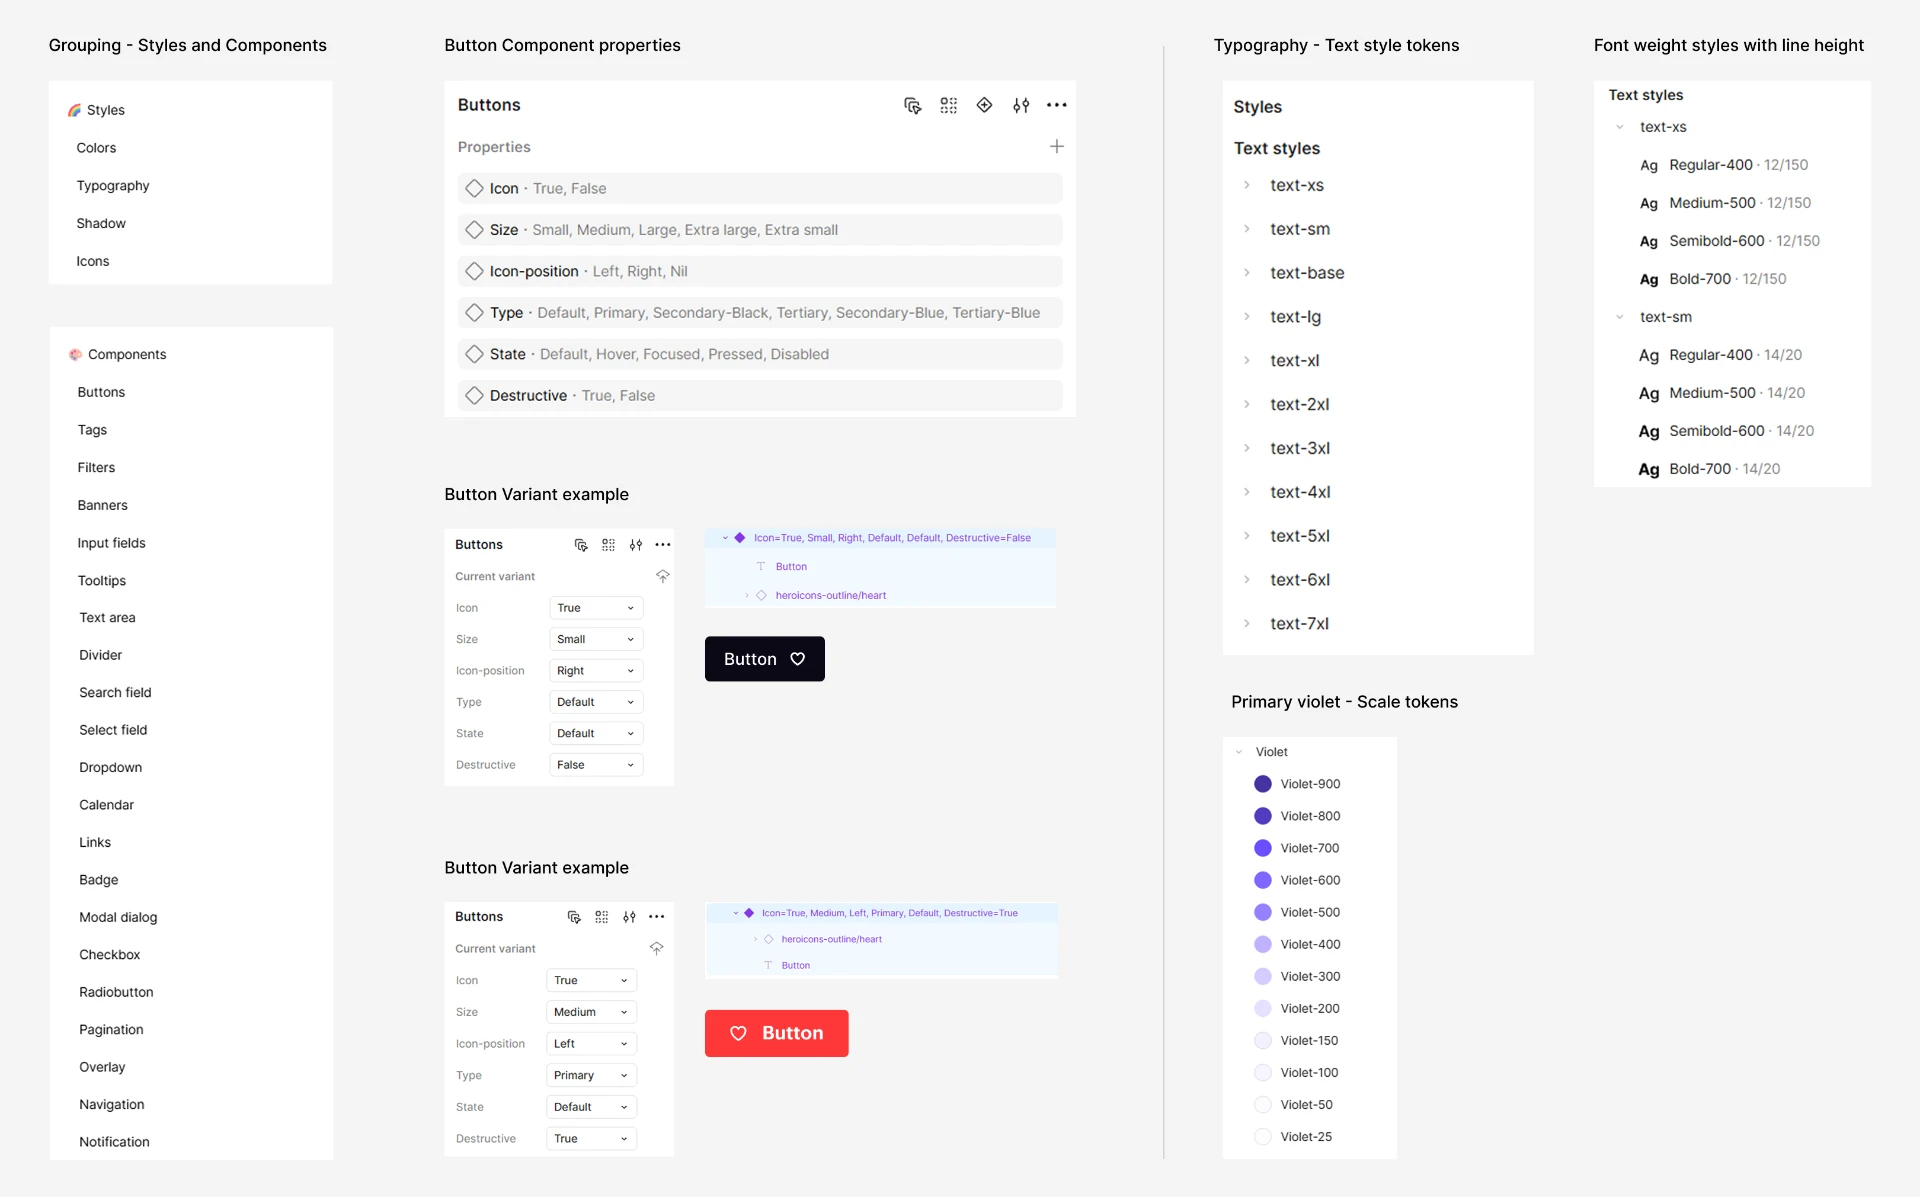Click the Violet-900 color swatch
Screen dimensions: 1920x1197
tap(1262, 784)
